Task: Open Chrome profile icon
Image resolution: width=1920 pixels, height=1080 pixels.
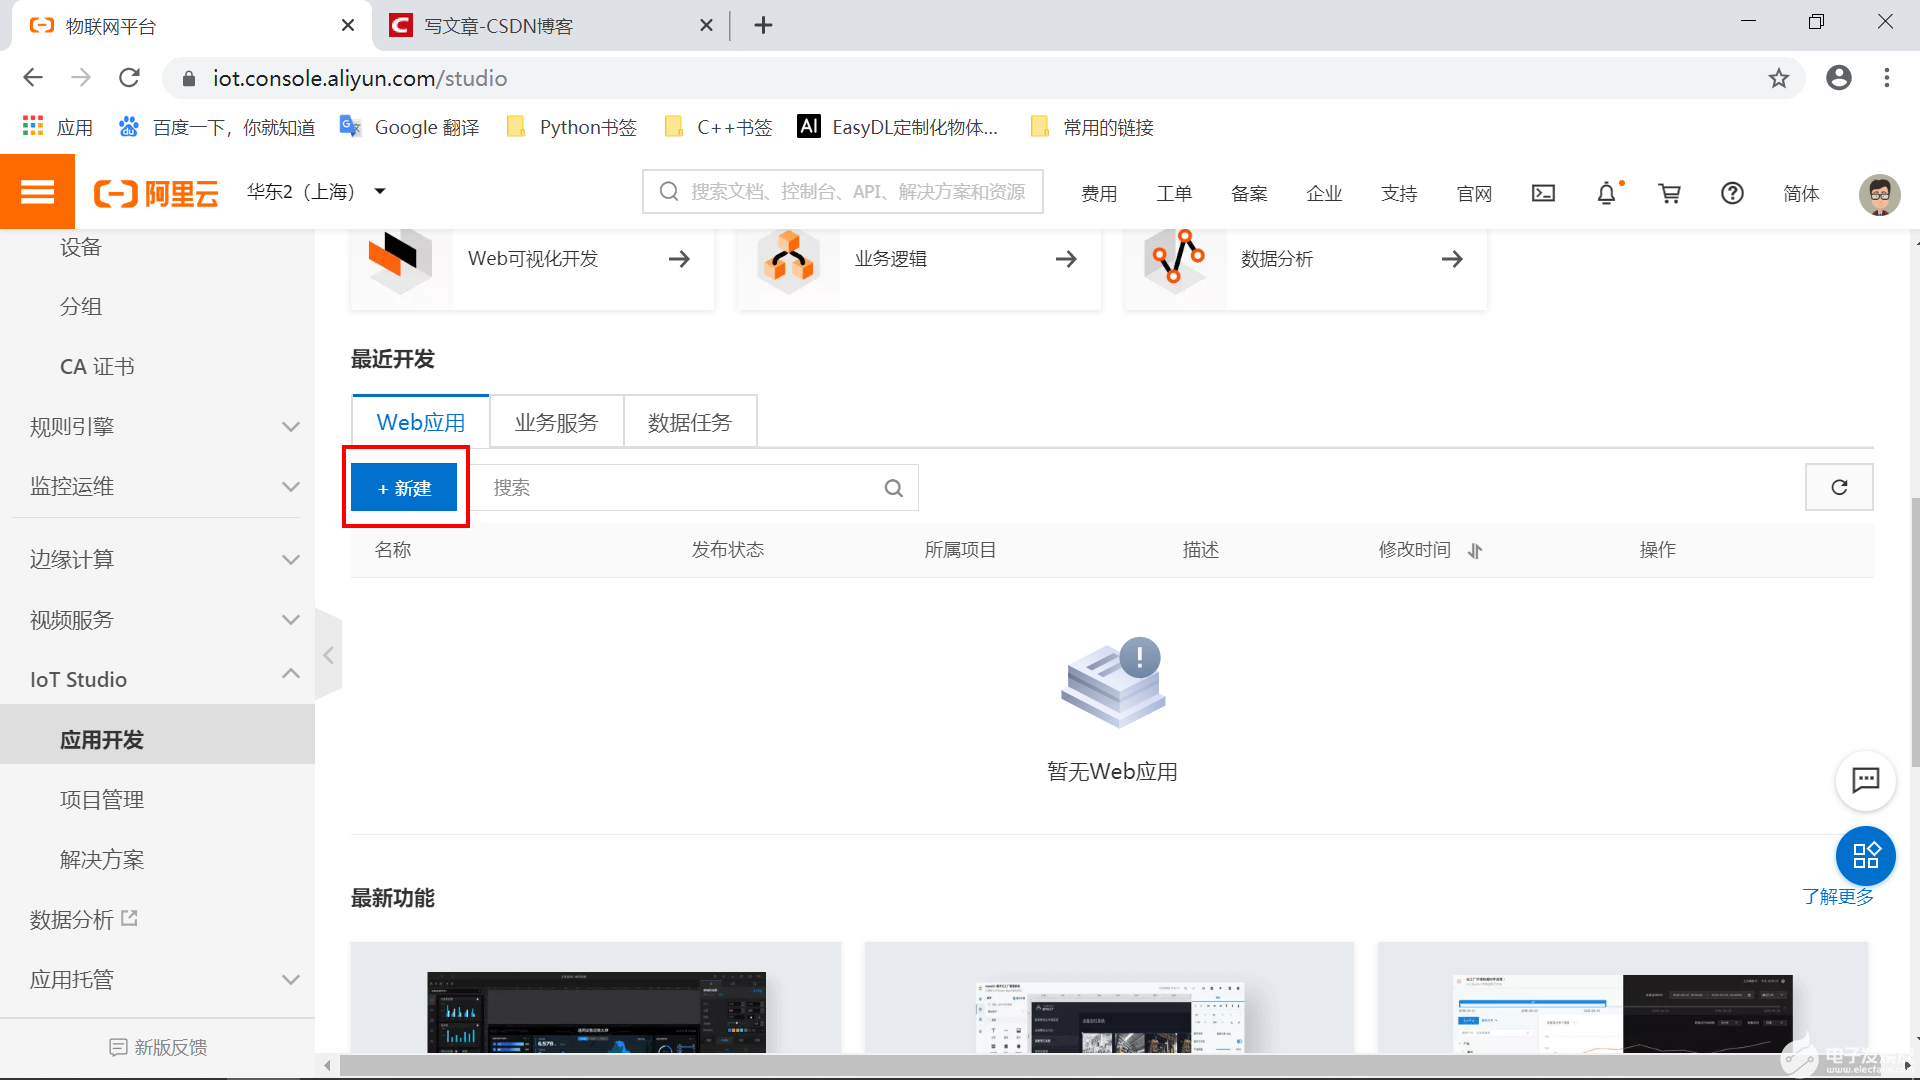Action: pyautogui.click(x=1838, y=78)
